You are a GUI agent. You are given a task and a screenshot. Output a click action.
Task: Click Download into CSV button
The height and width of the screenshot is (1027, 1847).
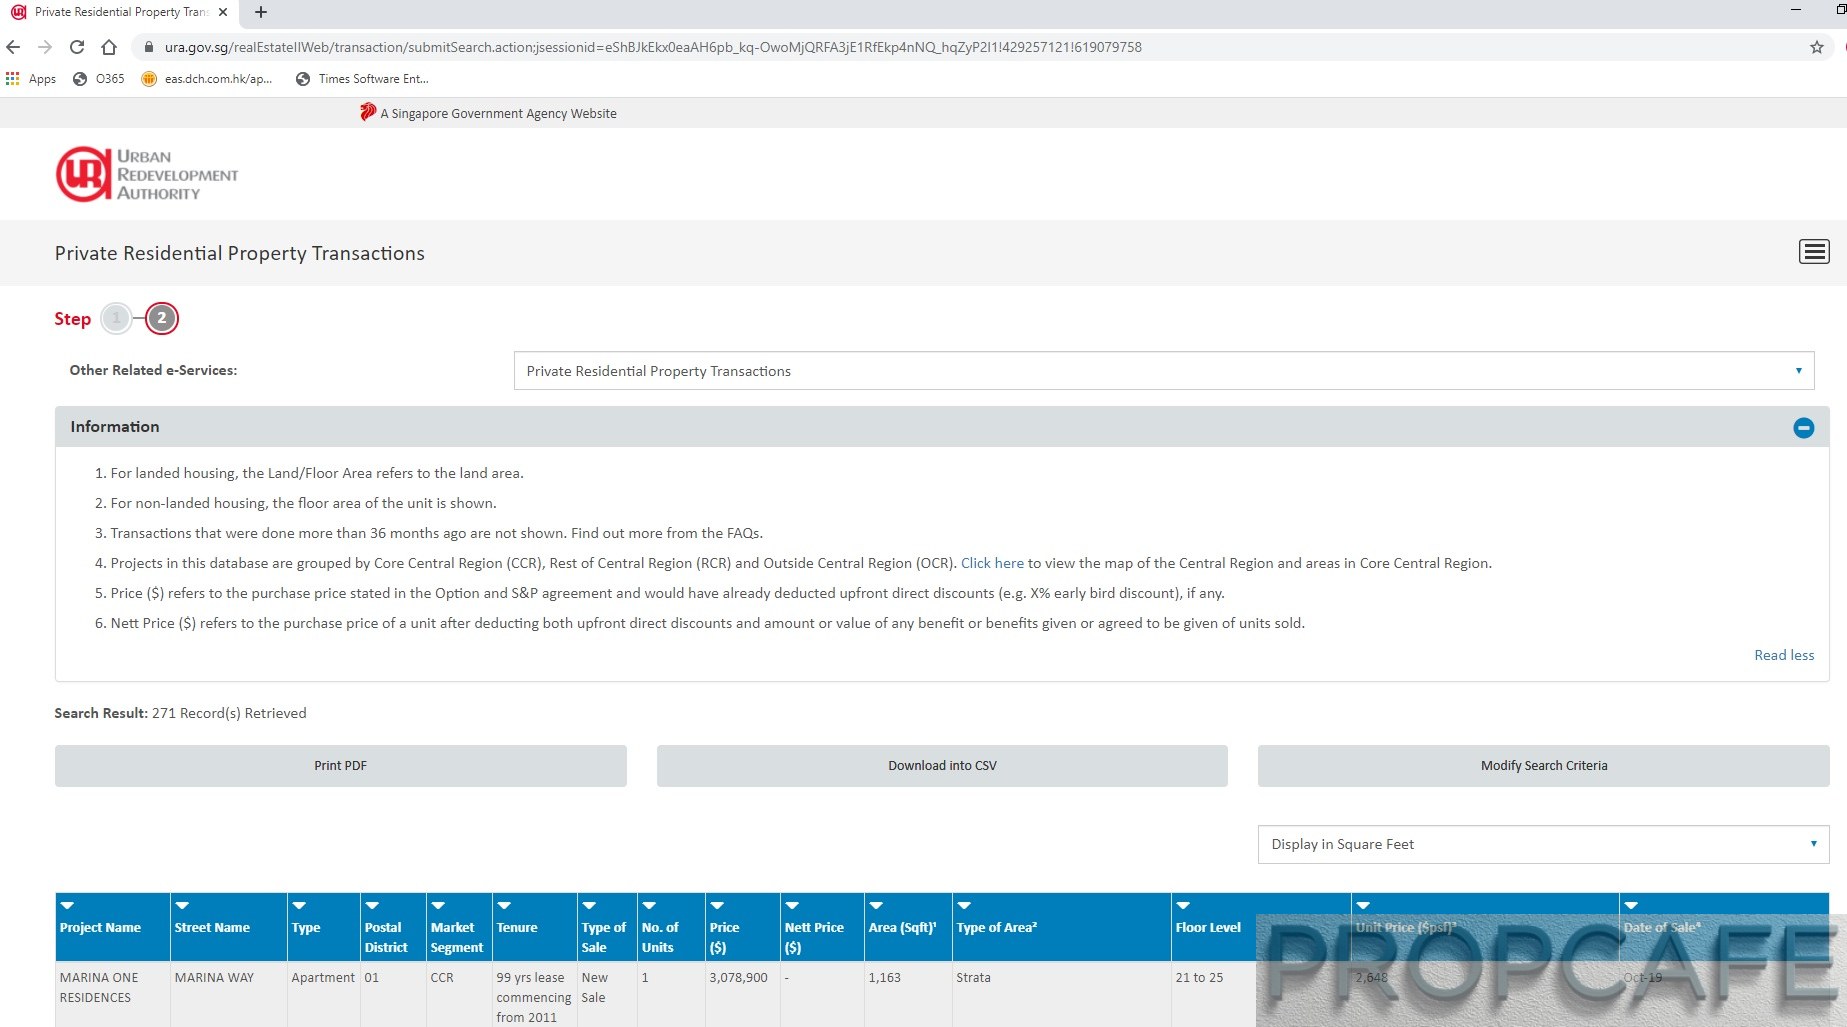coord(941,766)
